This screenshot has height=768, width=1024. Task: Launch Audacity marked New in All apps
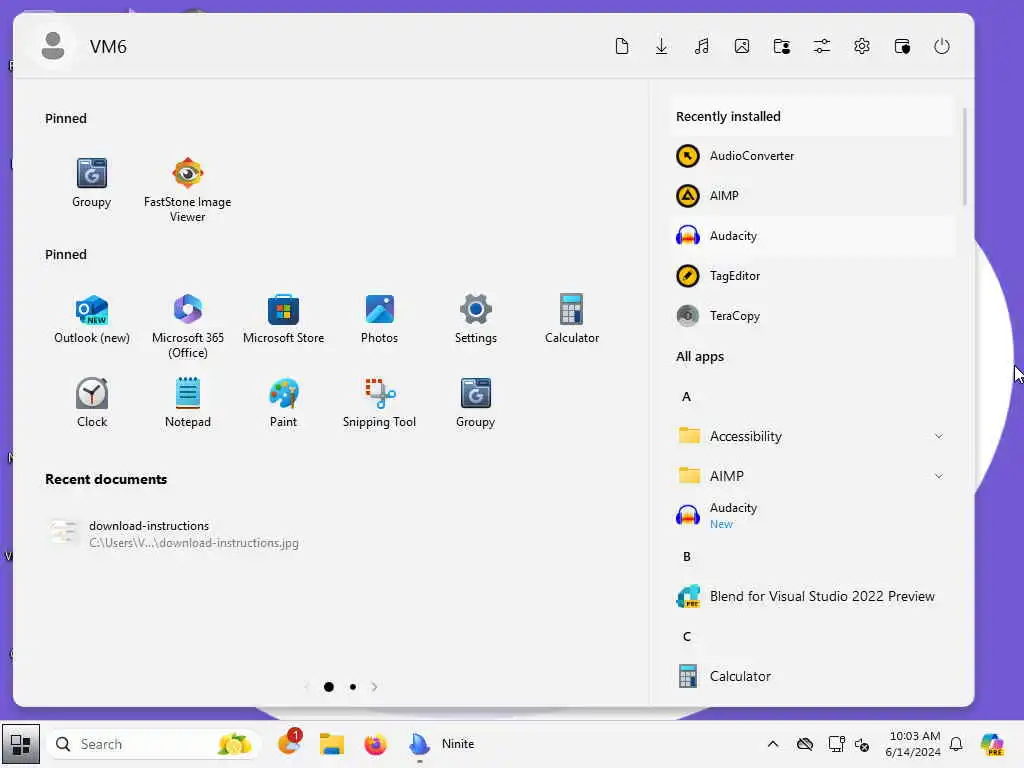812,515
